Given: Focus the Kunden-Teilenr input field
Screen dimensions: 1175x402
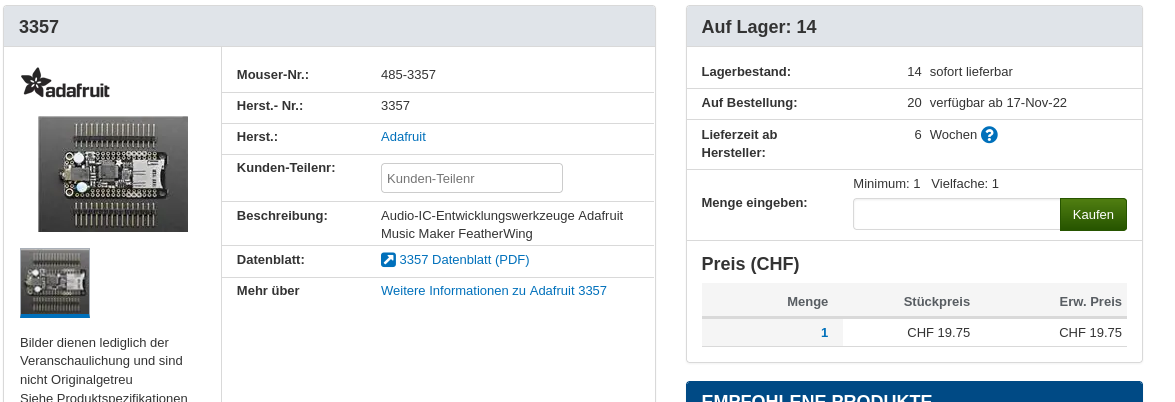Looking at the screenshot, I should (x=472, y=178).
